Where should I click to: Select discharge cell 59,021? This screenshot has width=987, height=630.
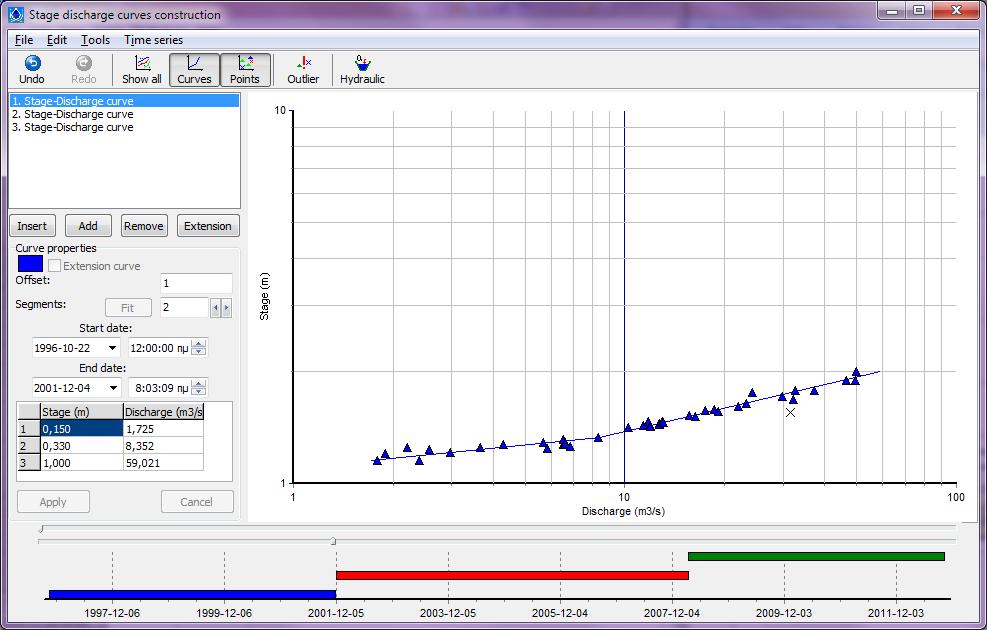point(164,463)
